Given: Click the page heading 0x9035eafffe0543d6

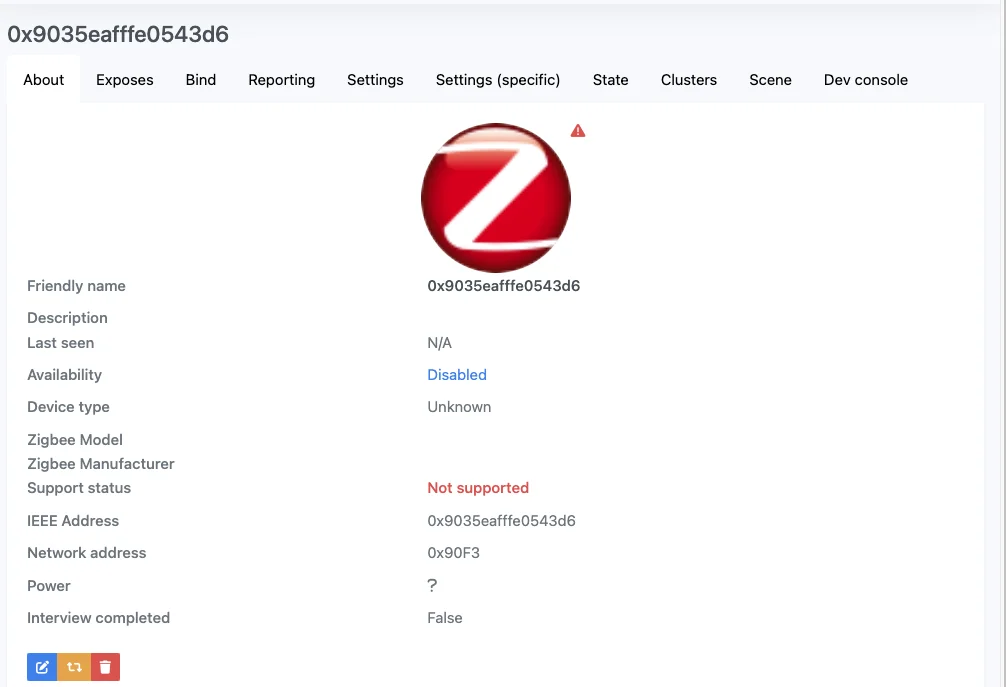Looking at the screenshot, I should 118,34.
